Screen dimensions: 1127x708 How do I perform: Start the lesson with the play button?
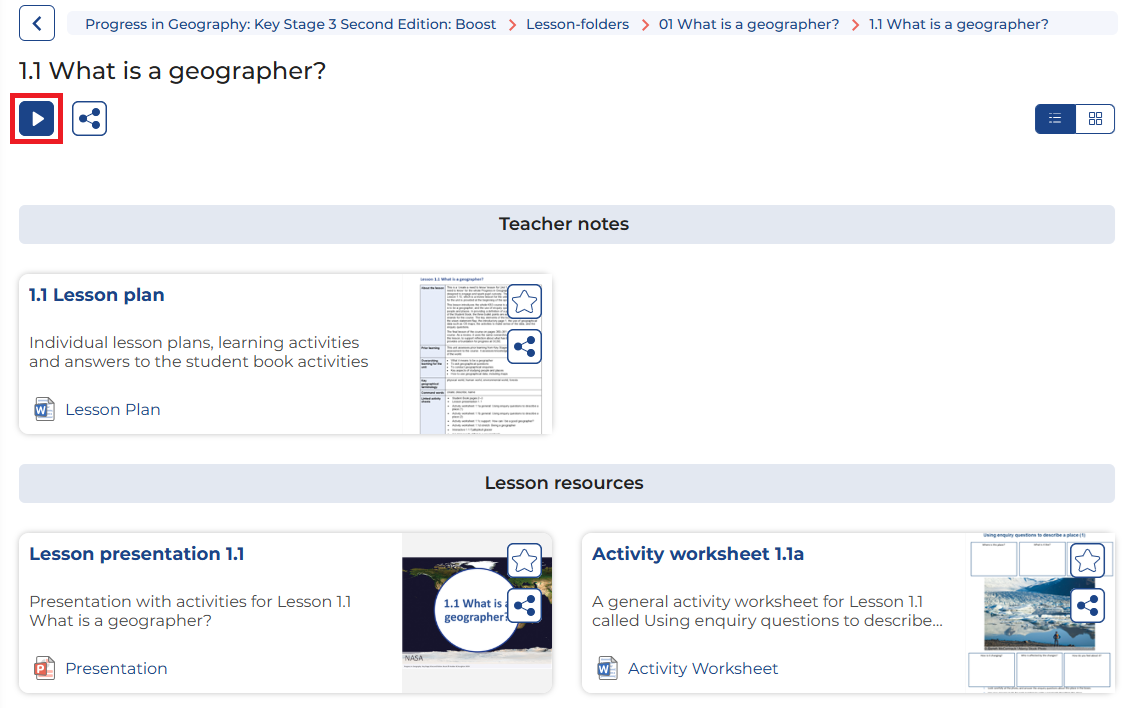[x=37, y=119]
